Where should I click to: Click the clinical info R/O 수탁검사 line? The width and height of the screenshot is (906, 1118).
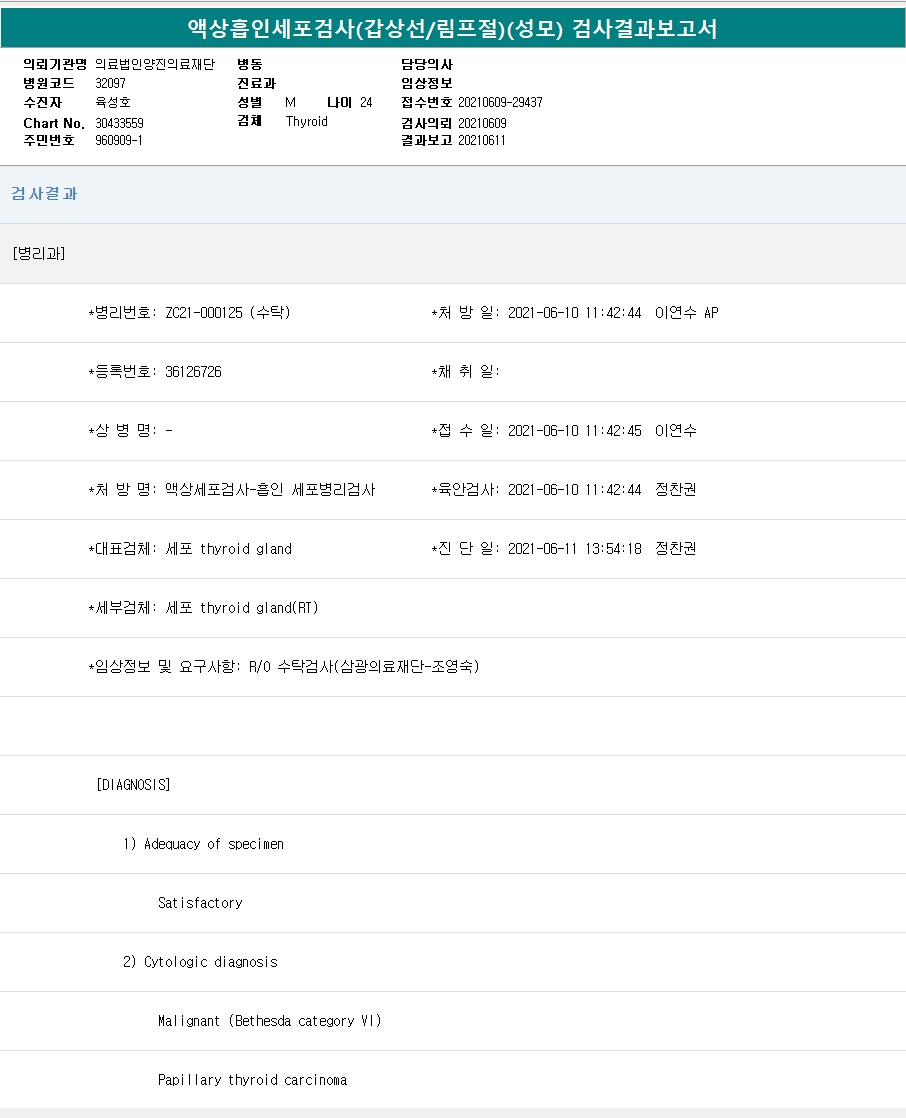284,667
